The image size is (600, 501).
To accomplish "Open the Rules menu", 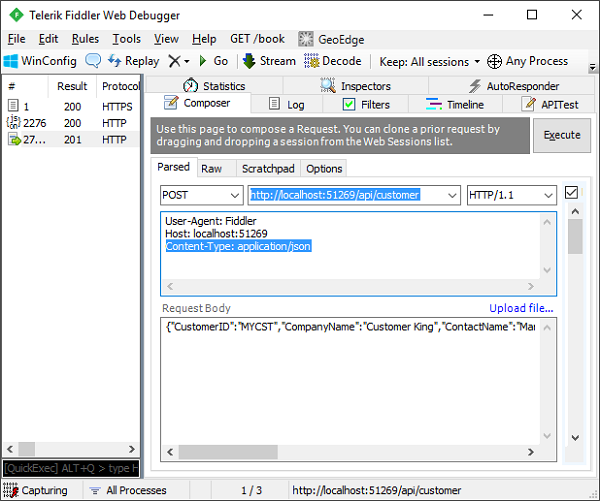I will [85, 39].
